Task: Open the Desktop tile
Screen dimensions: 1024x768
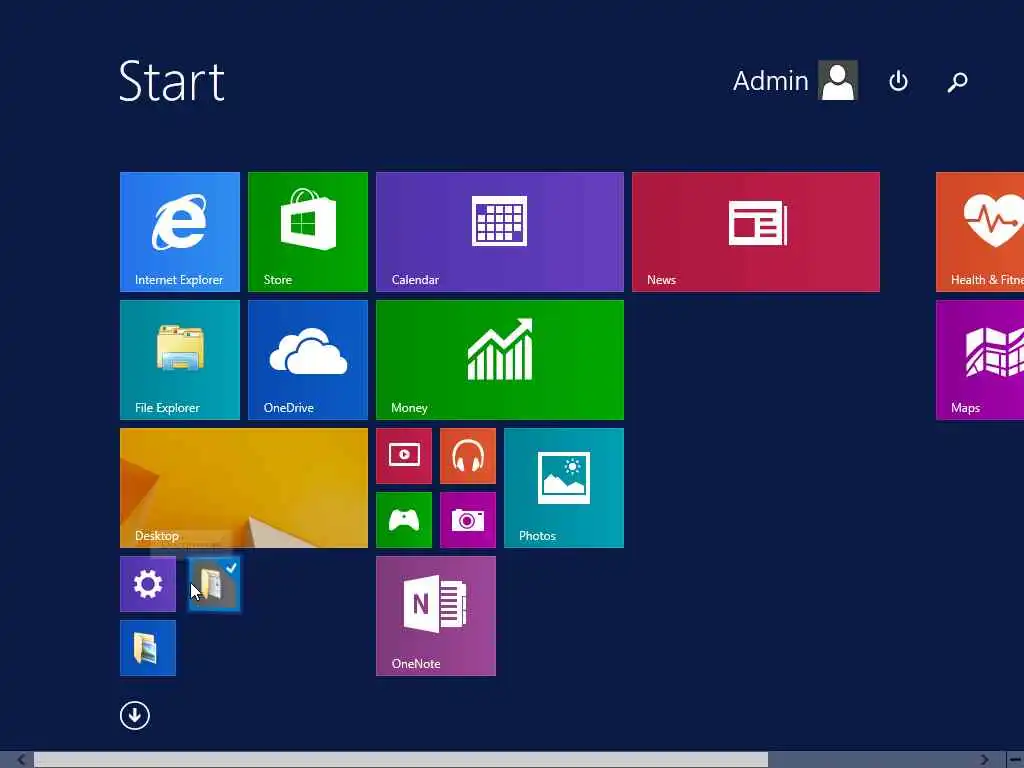Action: click(244, 488)
